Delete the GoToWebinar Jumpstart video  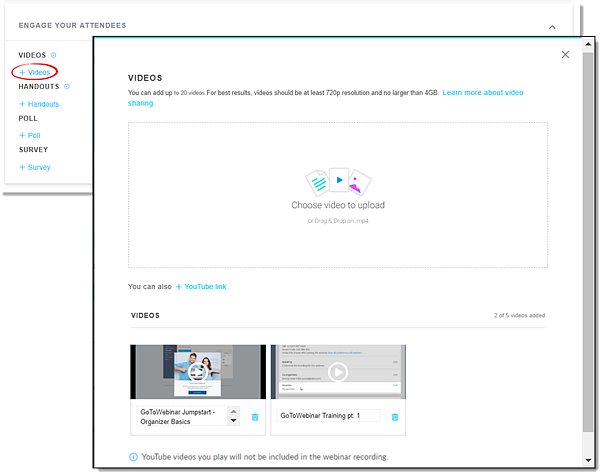pos(255,417)
